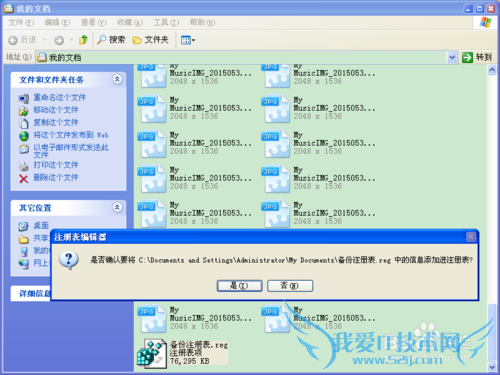Image resolution: width=500 pixels, height=375 pixels.
Task: Click 否(N) in registry editor dialog
Action: pos(290,286)
